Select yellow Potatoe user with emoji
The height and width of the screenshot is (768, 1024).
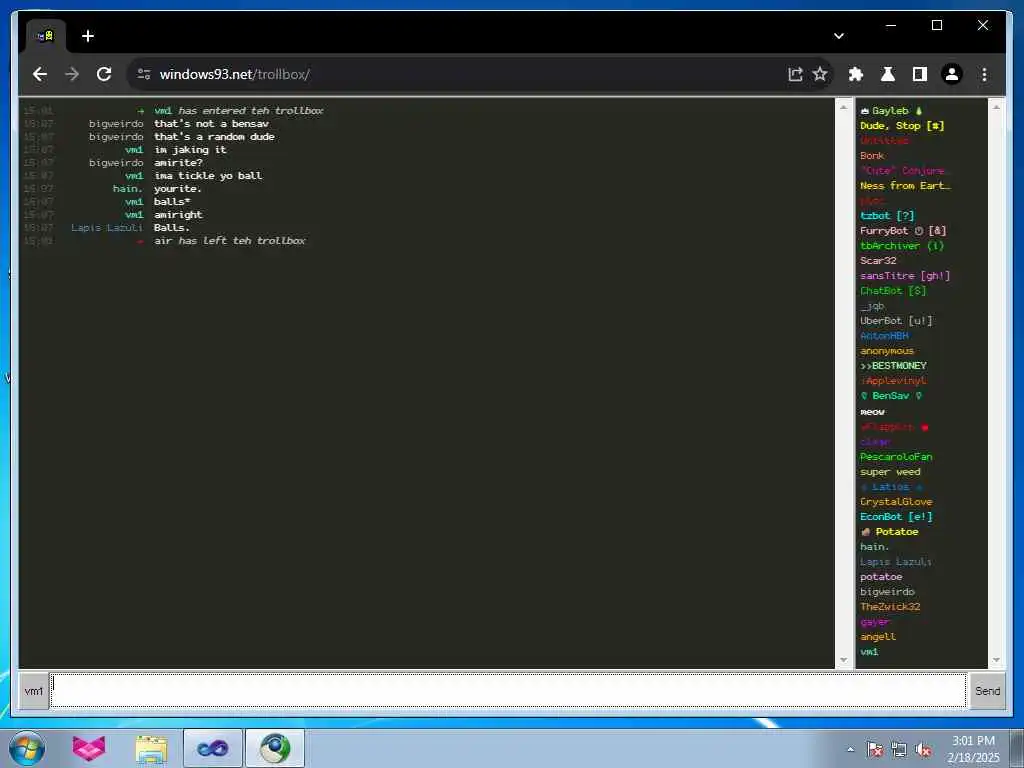tap(889, 532)
